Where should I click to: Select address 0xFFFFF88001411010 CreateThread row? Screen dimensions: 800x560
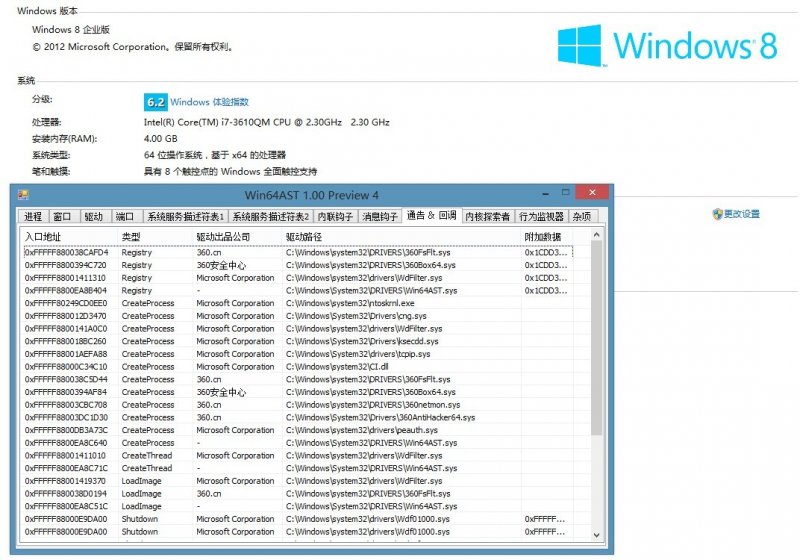point(298,456)
